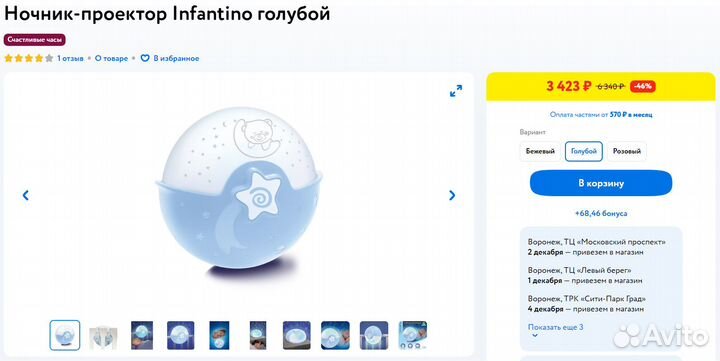The image size is (720, 361).
Task: Select the fifth gallery thumbnail
Action: (x=219, y=335)
